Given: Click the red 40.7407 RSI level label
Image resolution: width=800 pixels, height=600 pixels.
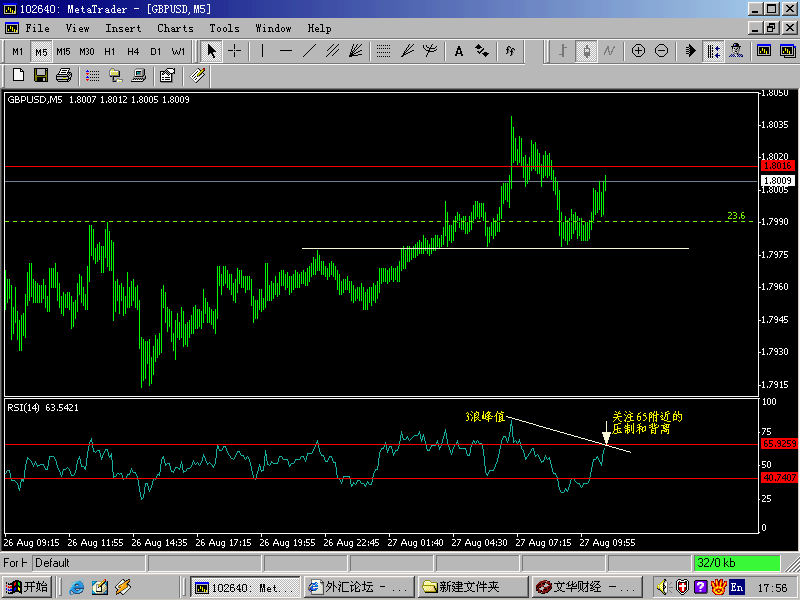Looking at the screenshot, I should [779, 478].
